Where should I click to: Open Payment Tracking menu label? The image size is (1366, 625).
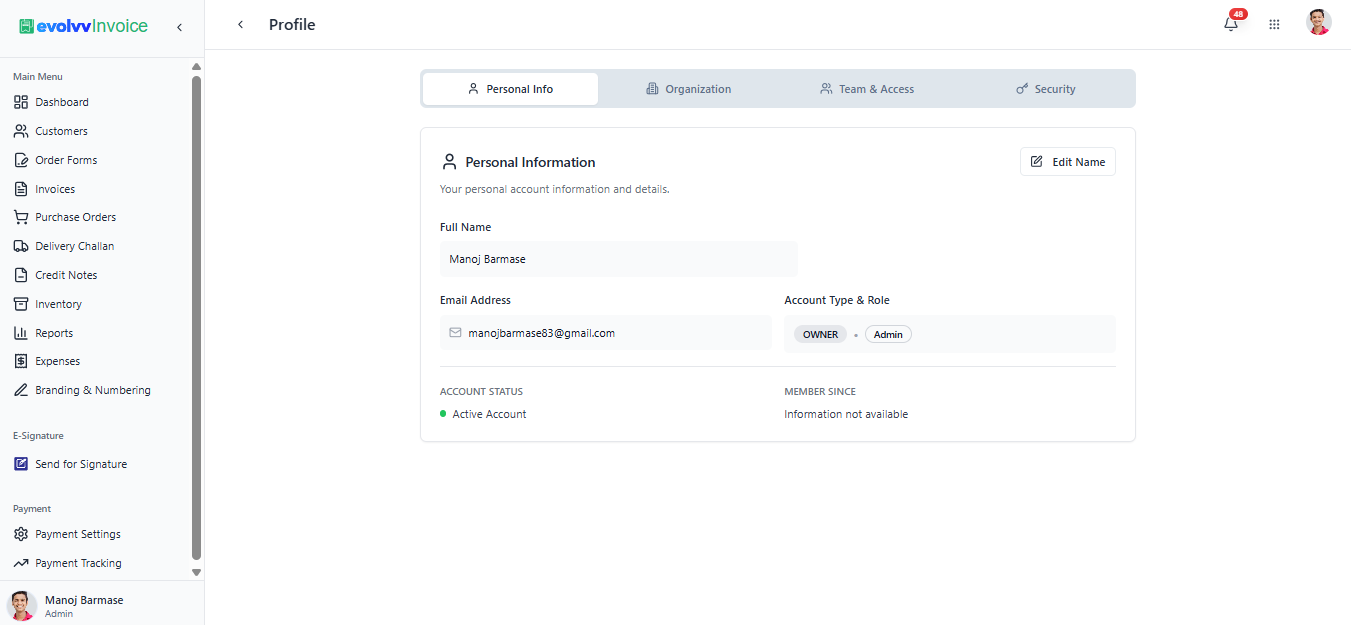(78, 563)
